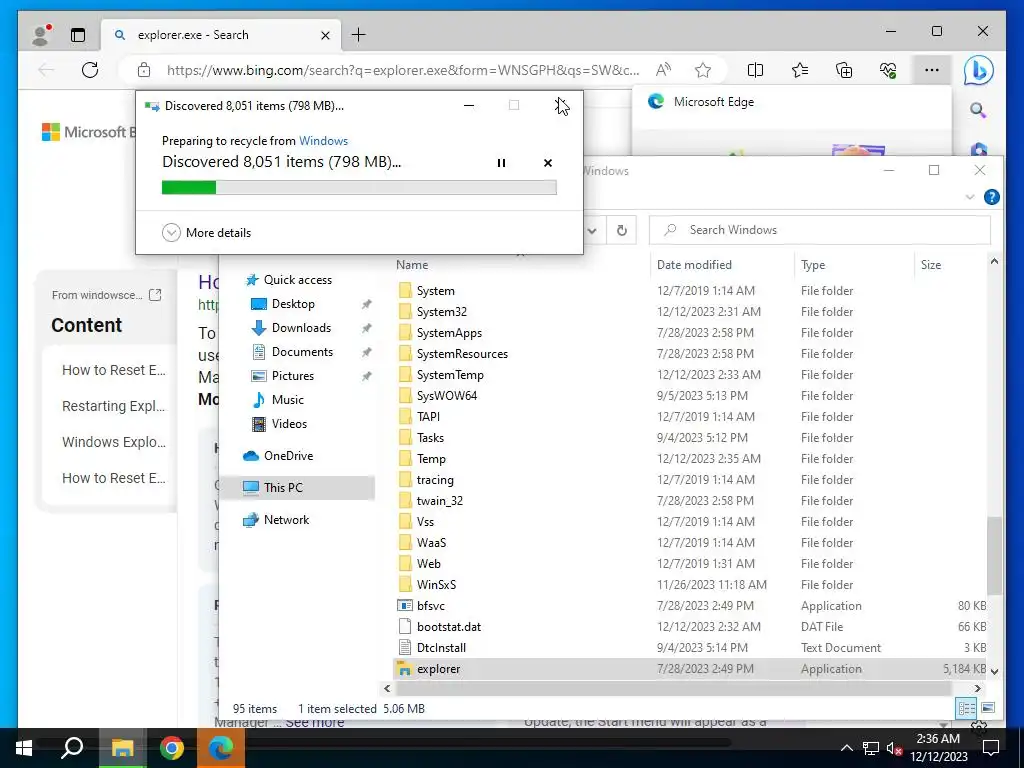
Task: Open File Explorer from the taskbar
Action: [122, 748]
